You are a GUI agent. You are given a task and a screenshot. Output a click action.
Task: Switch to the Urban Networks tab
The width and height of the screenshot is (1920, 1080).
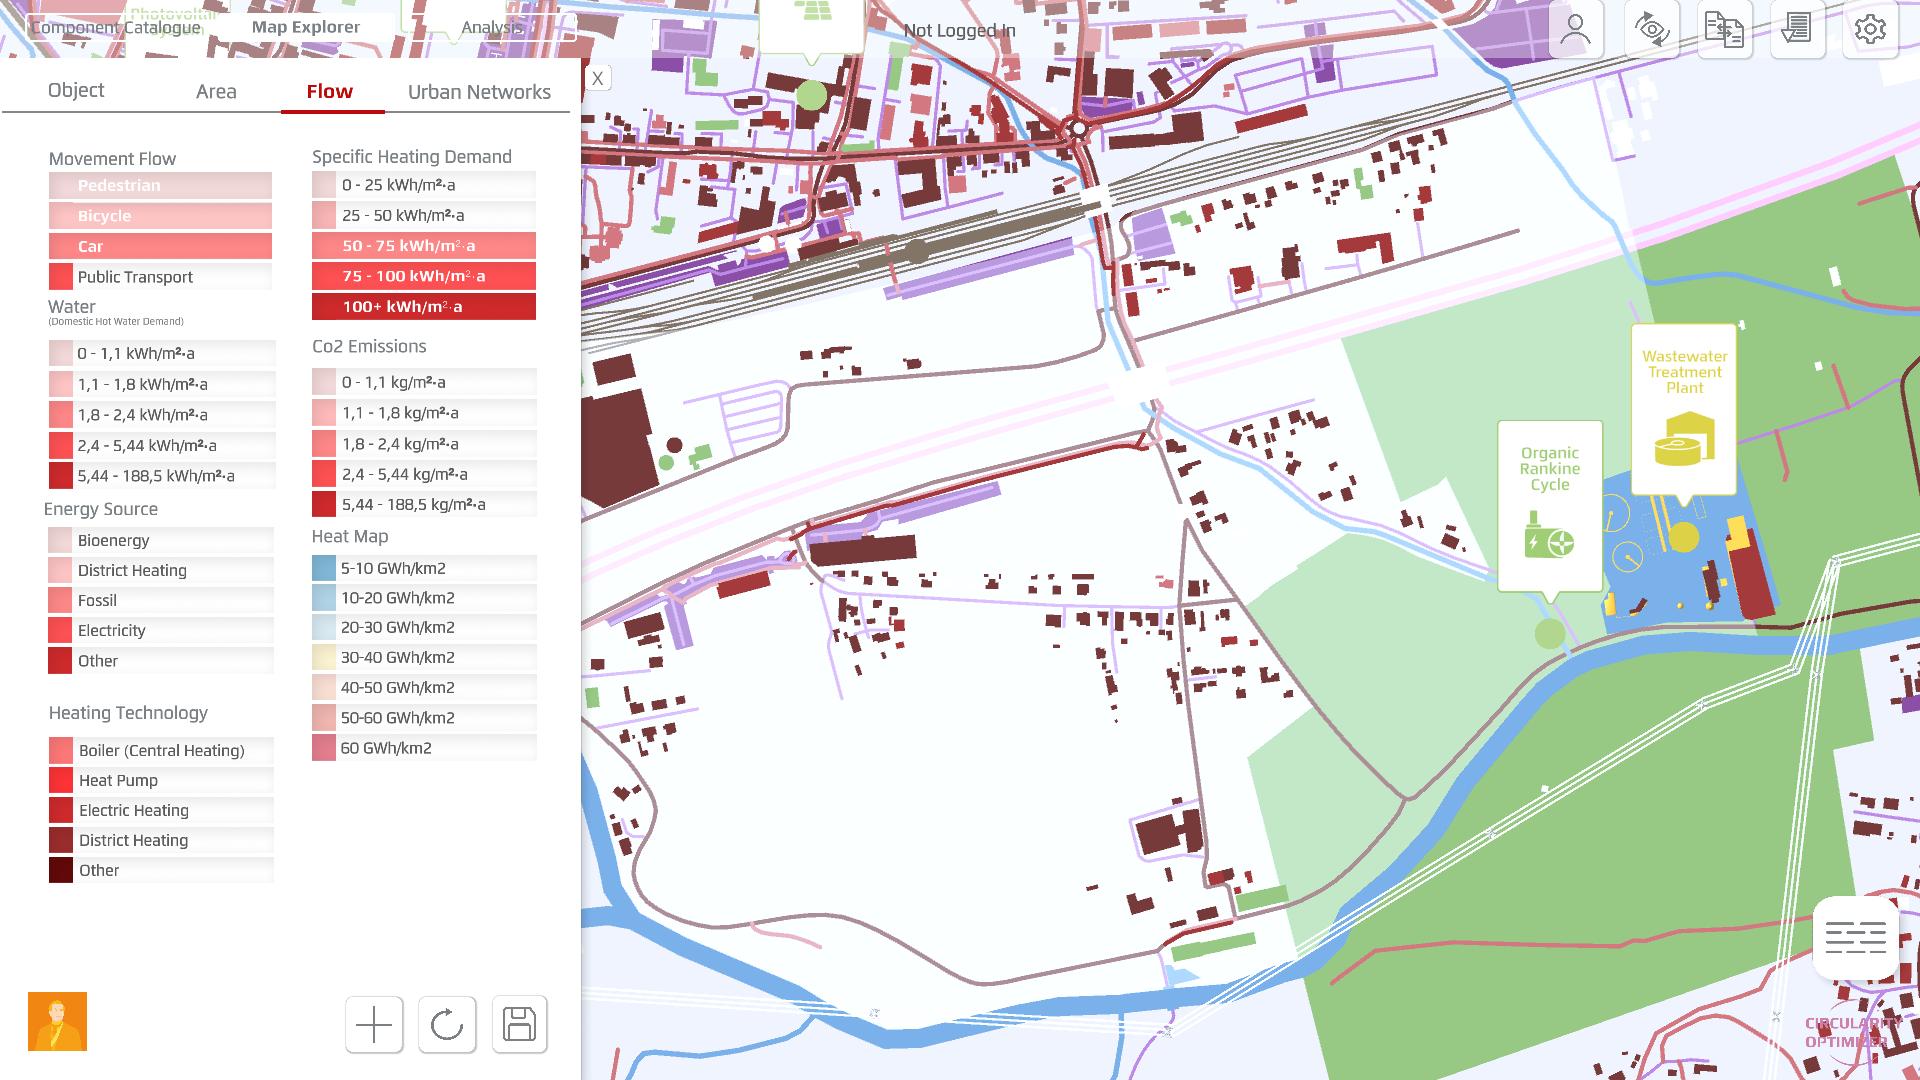click(479, 92)
